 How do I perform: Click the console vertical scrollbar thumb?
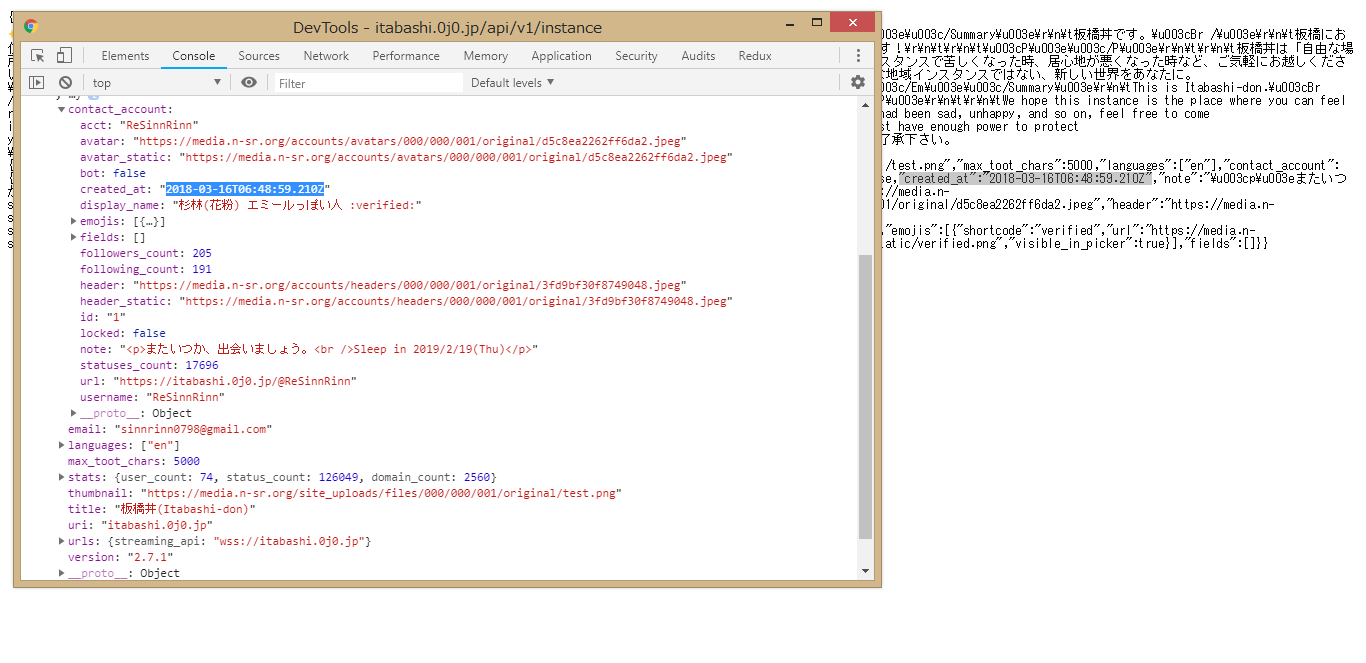[x=866, y=396]
